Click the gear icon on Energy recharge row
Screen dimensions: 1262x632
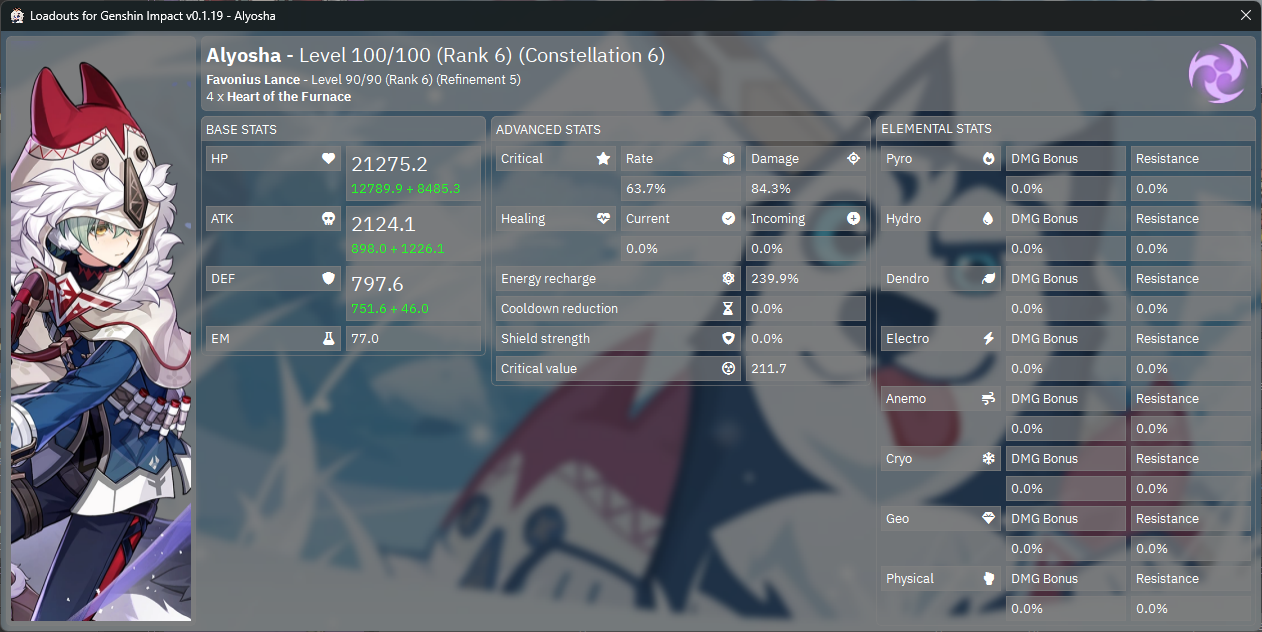(728, 279)
